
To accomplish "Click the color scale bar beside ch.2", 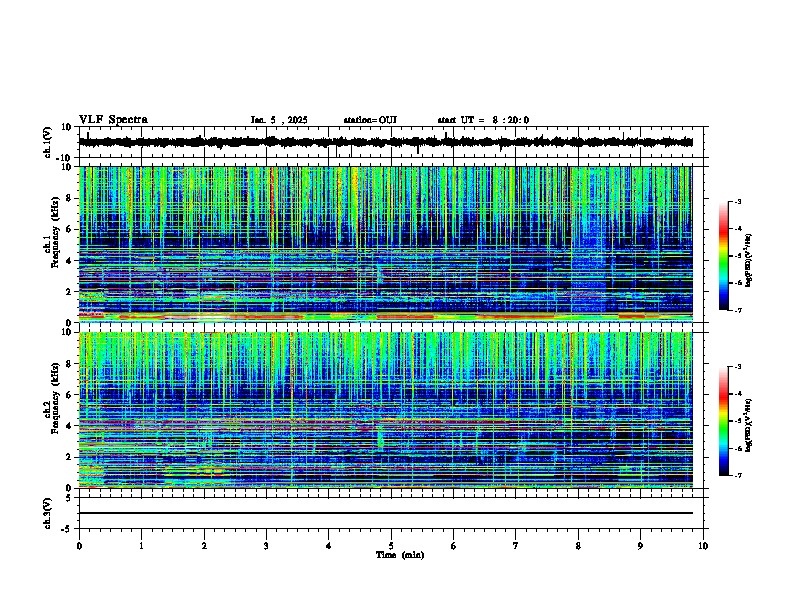I will coord(723,421).
